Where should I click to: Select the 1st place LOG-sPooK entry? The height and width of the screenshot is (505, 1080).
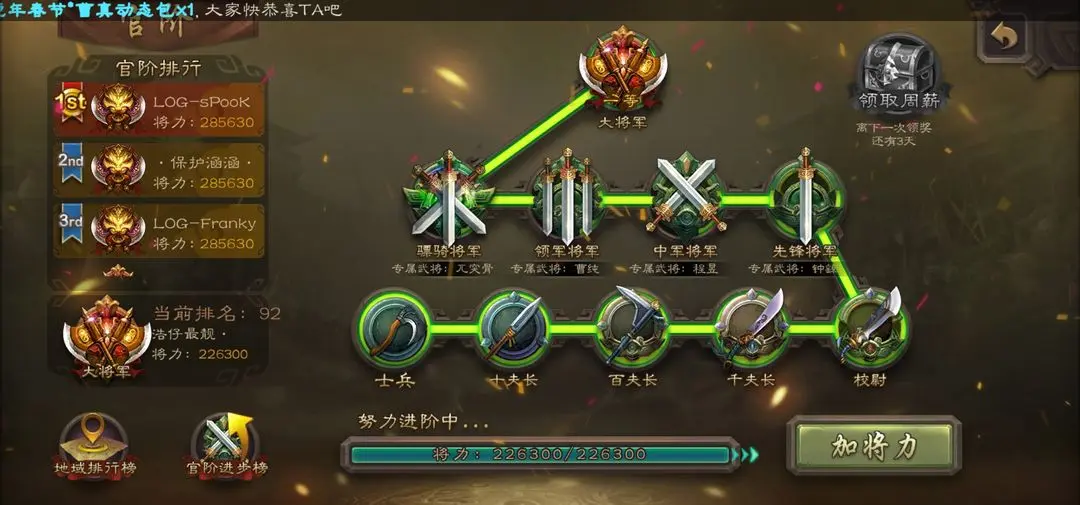click(x=158, y=110)
